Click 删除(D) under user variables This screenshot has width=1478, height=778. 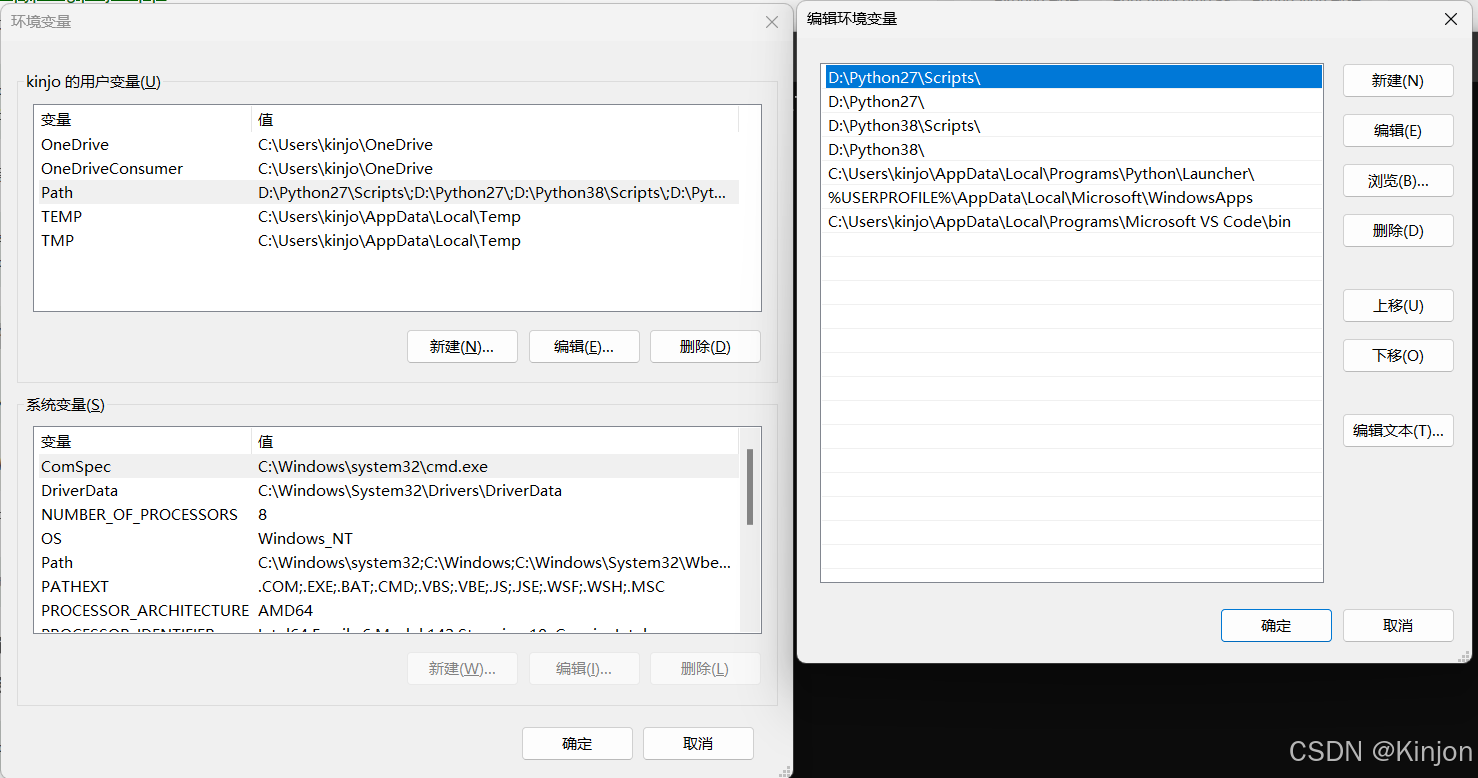pos(705,347)
